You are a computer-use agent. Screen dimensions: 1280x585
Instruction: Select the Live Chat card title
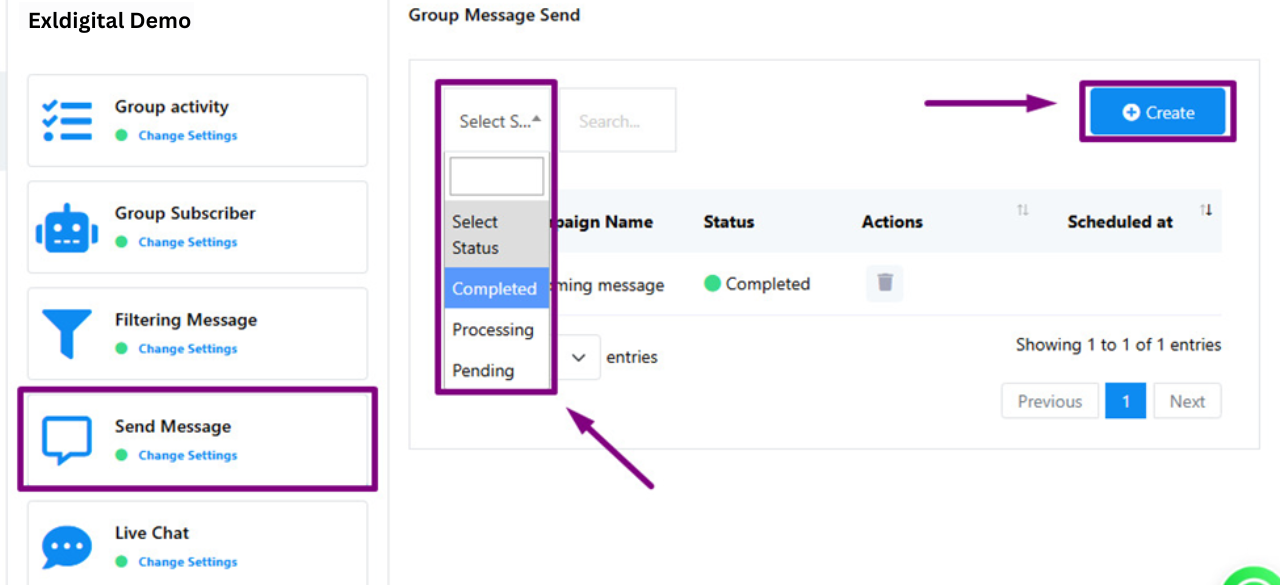[x=152, y=533]
